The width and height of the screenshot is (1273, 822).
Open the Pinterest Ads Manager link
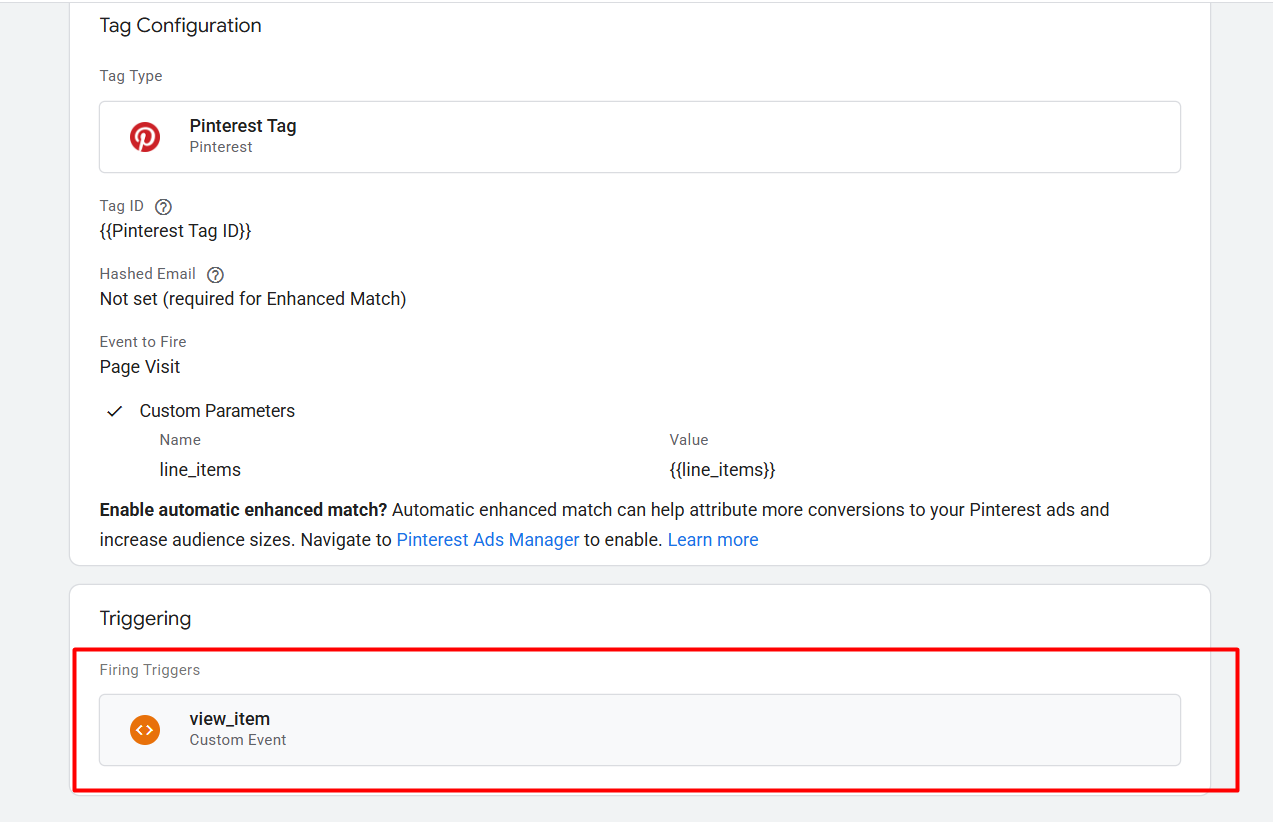pos(488,540)
